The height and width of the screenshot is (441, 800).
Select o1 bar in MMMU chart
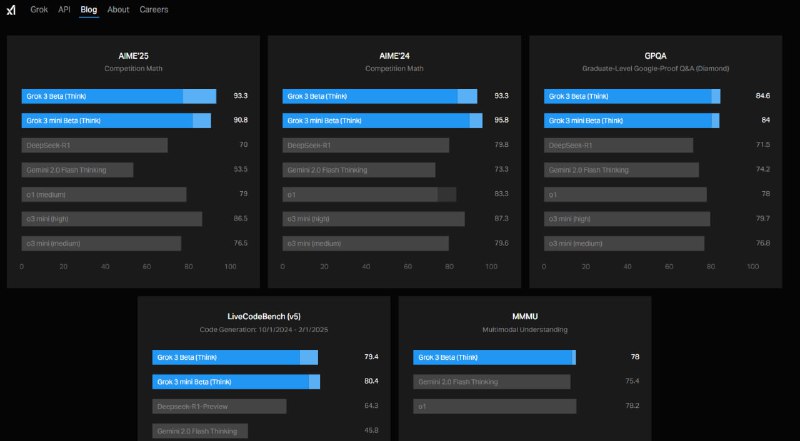pos(495,407)
